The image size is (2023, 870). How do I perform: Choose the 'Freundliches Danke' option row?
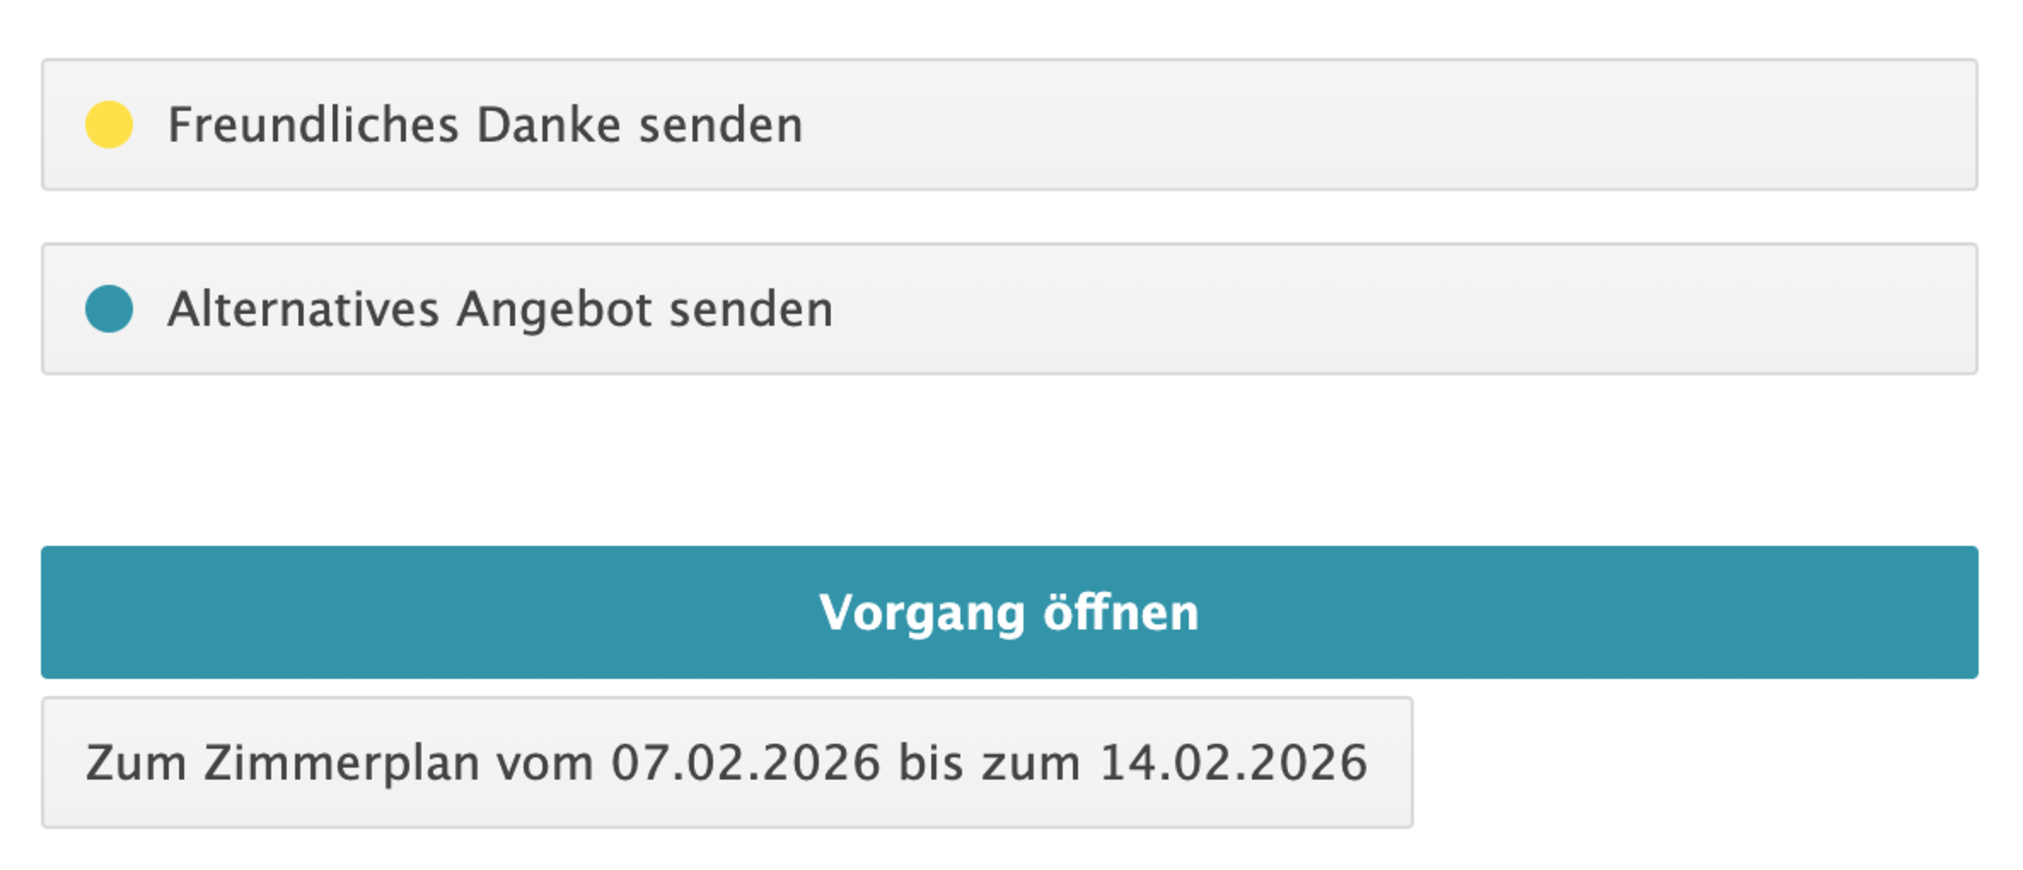click(1008, 125)
